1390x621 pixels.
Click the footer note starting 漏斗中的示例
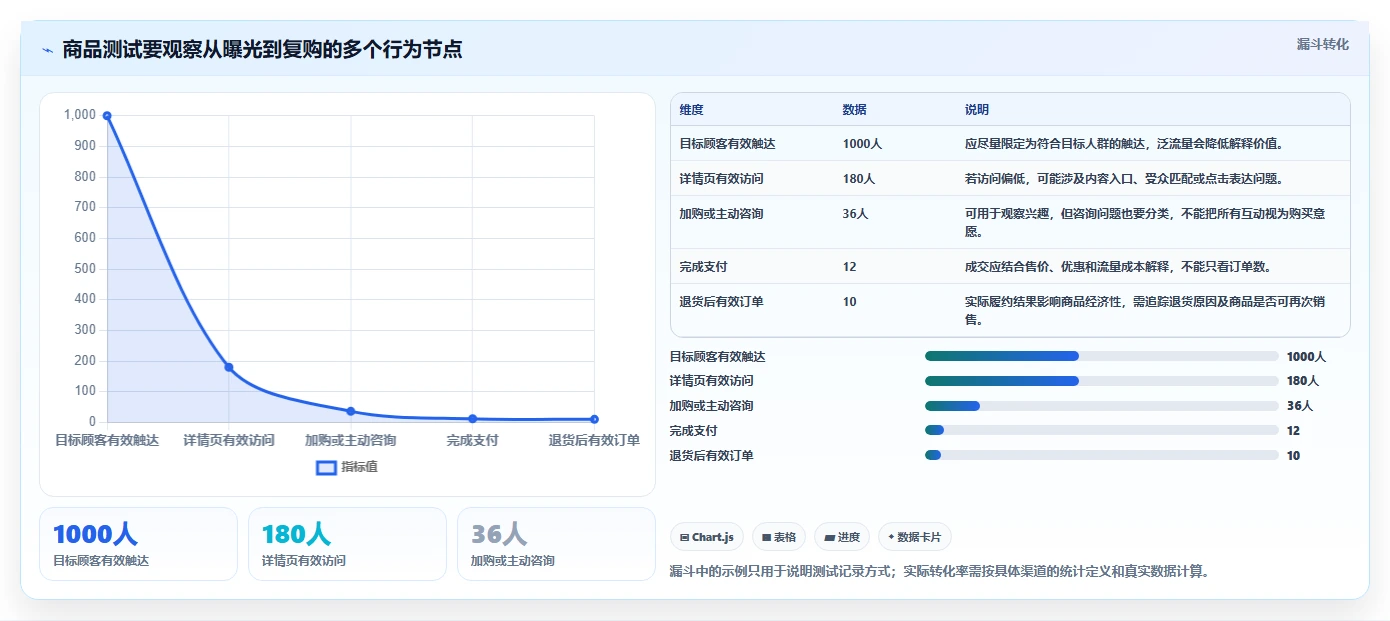pyautogui.click(x=939, y=572)
